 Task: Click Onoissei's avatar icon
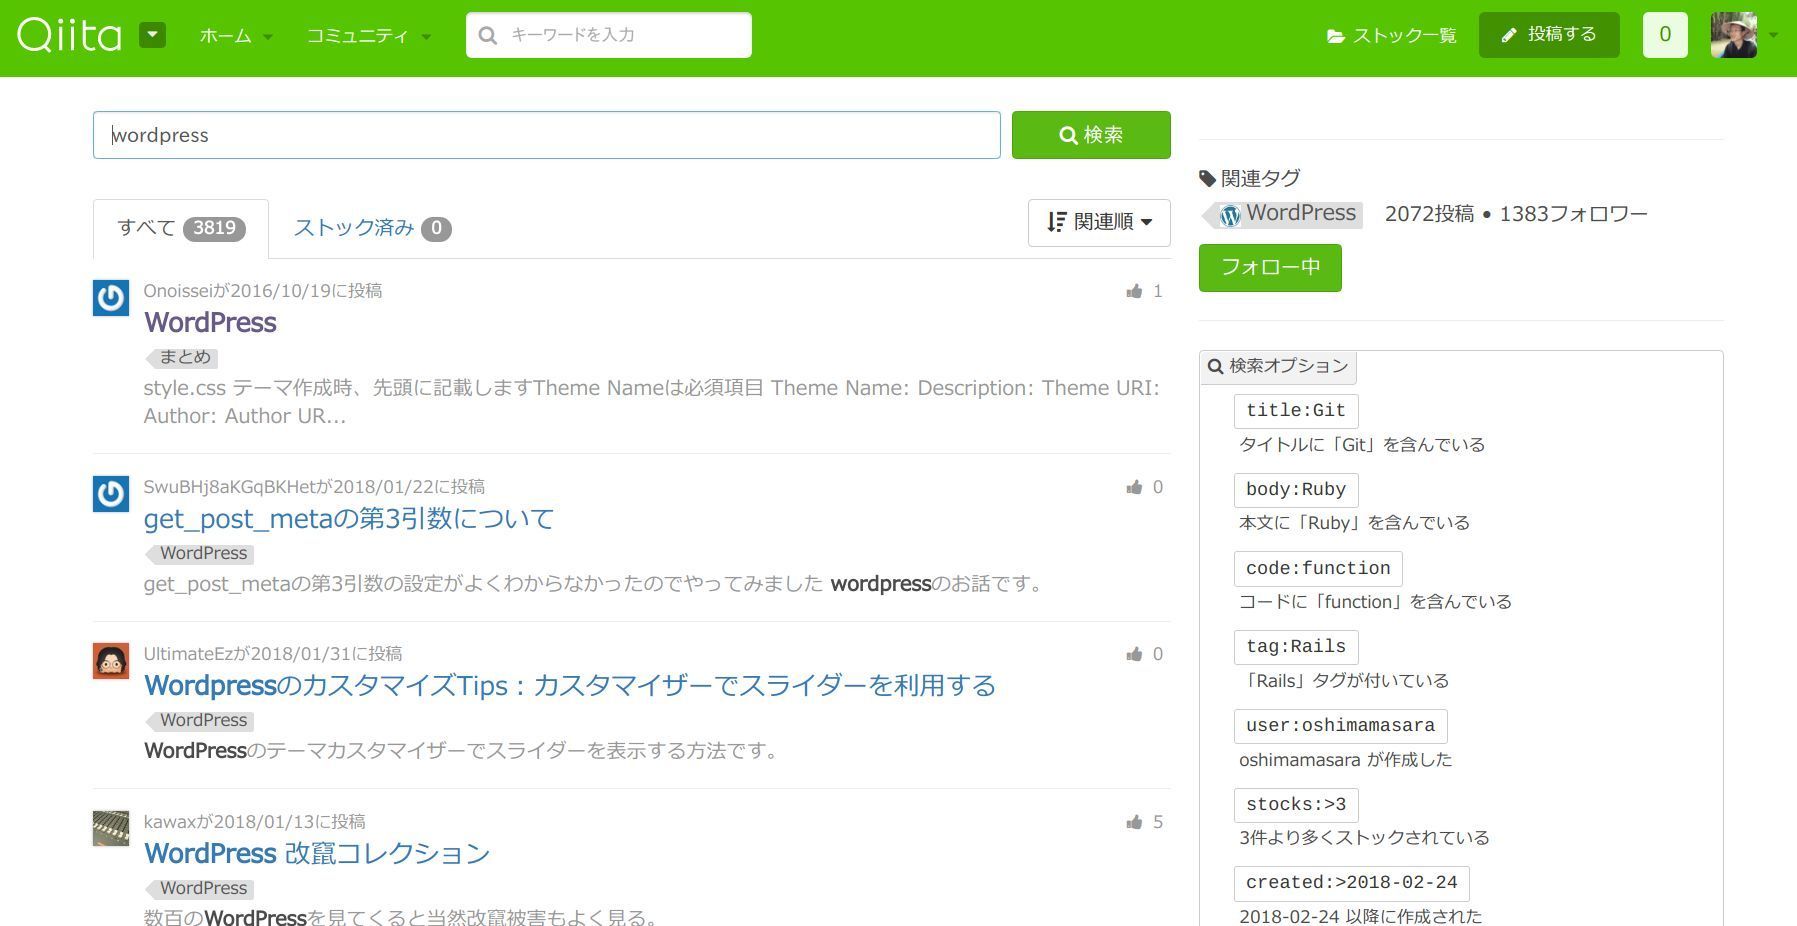[x=111, y=298]
